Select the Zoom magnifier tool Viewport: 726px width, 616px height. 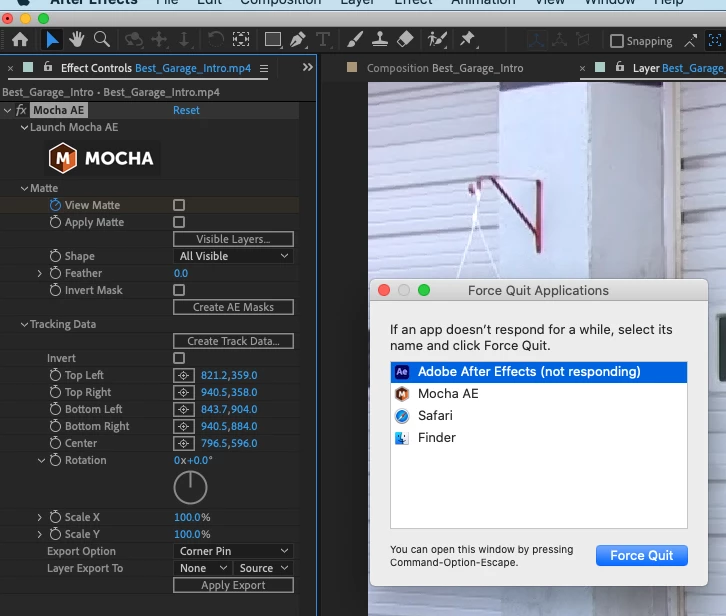coord(102,40)
